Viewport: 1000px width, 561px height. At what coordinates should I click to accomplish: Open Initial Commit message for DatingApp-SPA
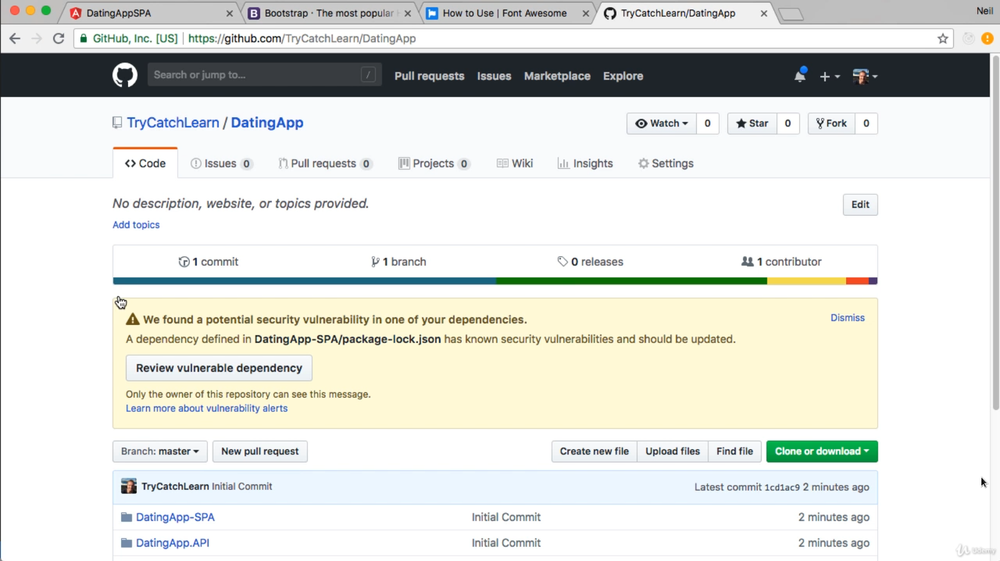tap(506, 517)
